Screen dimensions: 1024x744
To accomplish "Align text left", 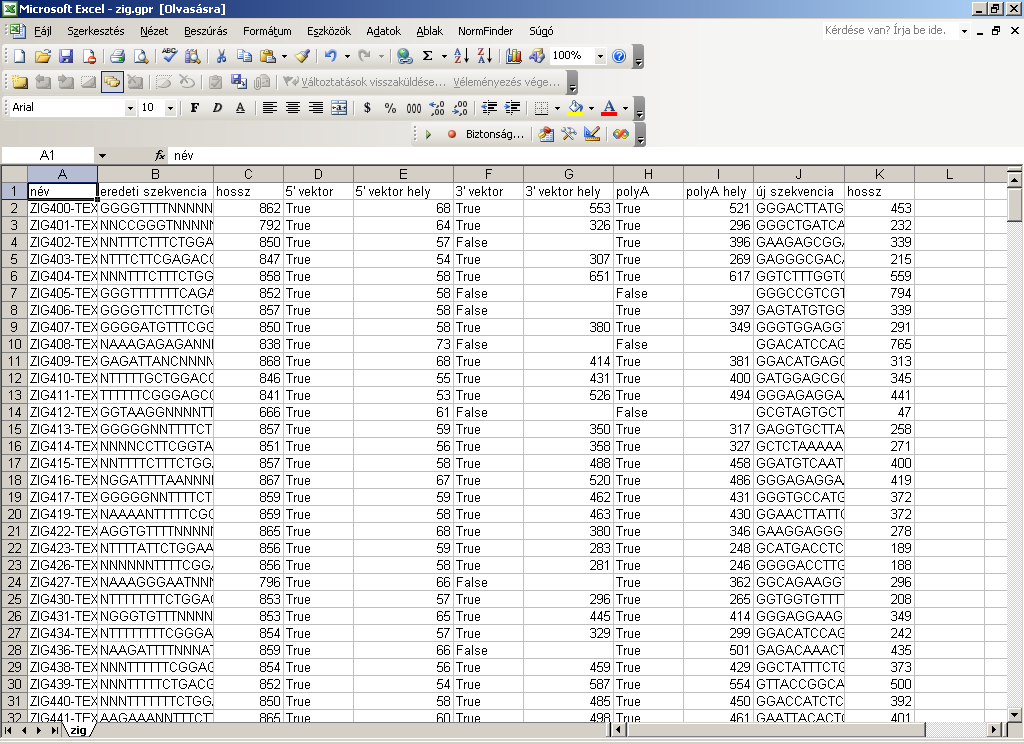I will (x=269, y=108).
